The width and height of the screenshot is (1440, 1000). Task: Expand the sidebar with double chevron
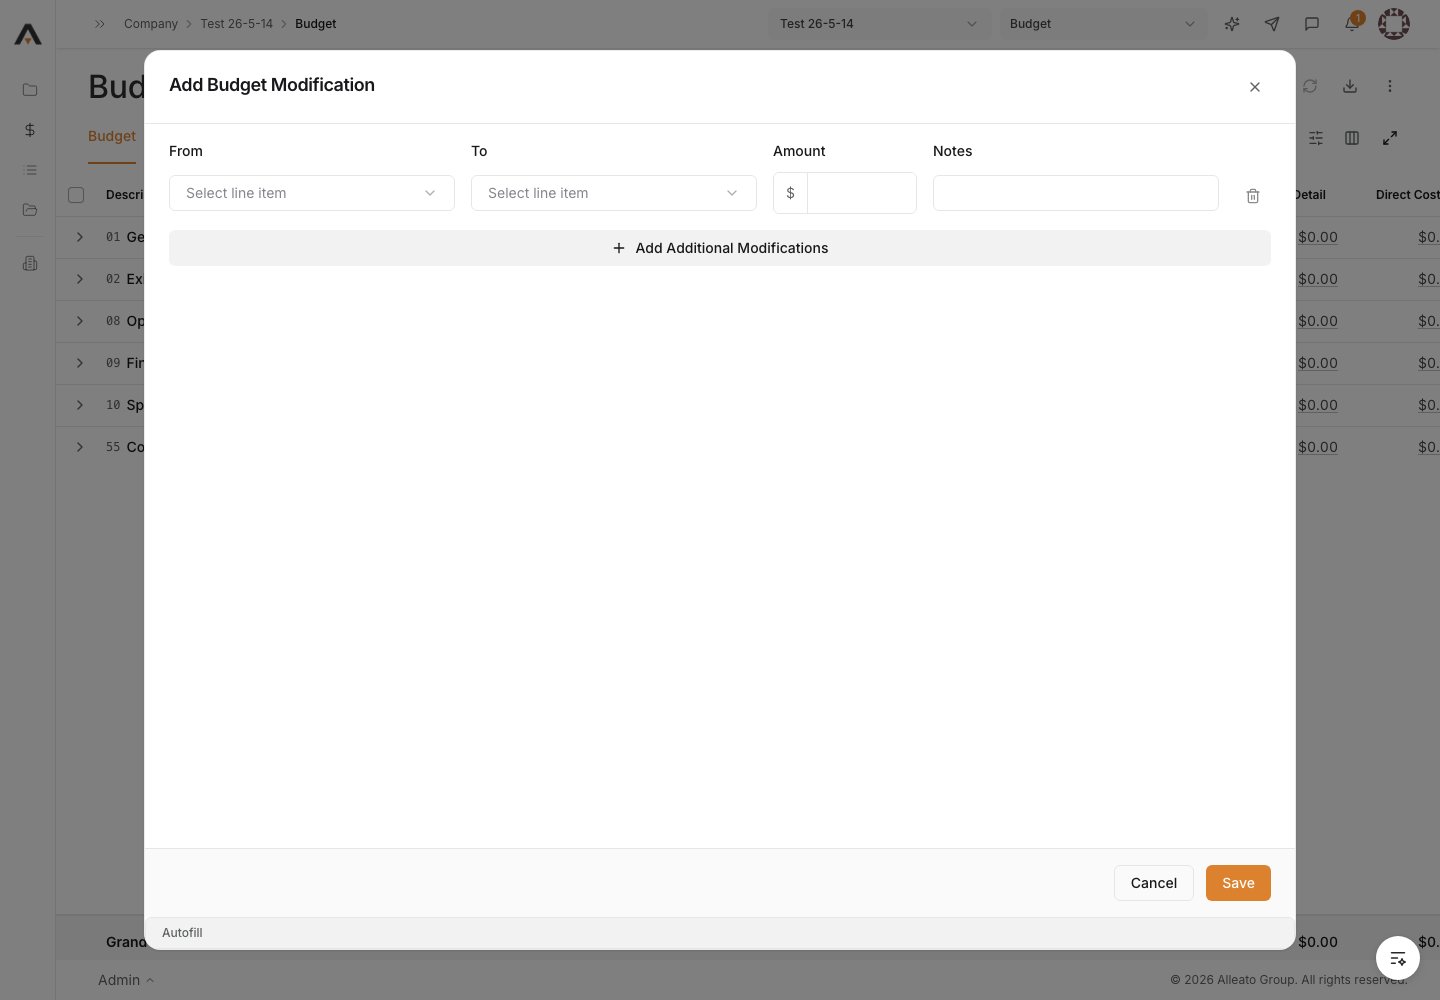pyautogui.click(x=100, y=24)
